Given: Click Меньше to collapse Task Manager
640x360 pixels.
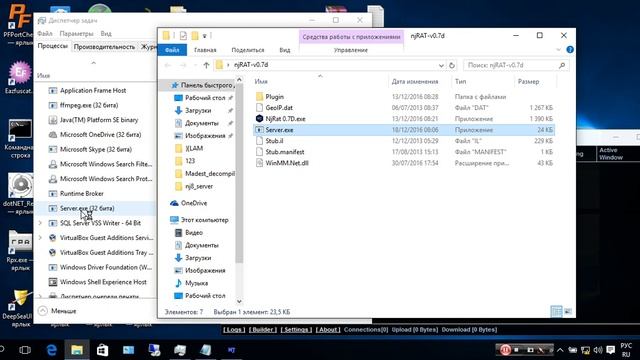Looking at the screenshot, I should (57, 311).
